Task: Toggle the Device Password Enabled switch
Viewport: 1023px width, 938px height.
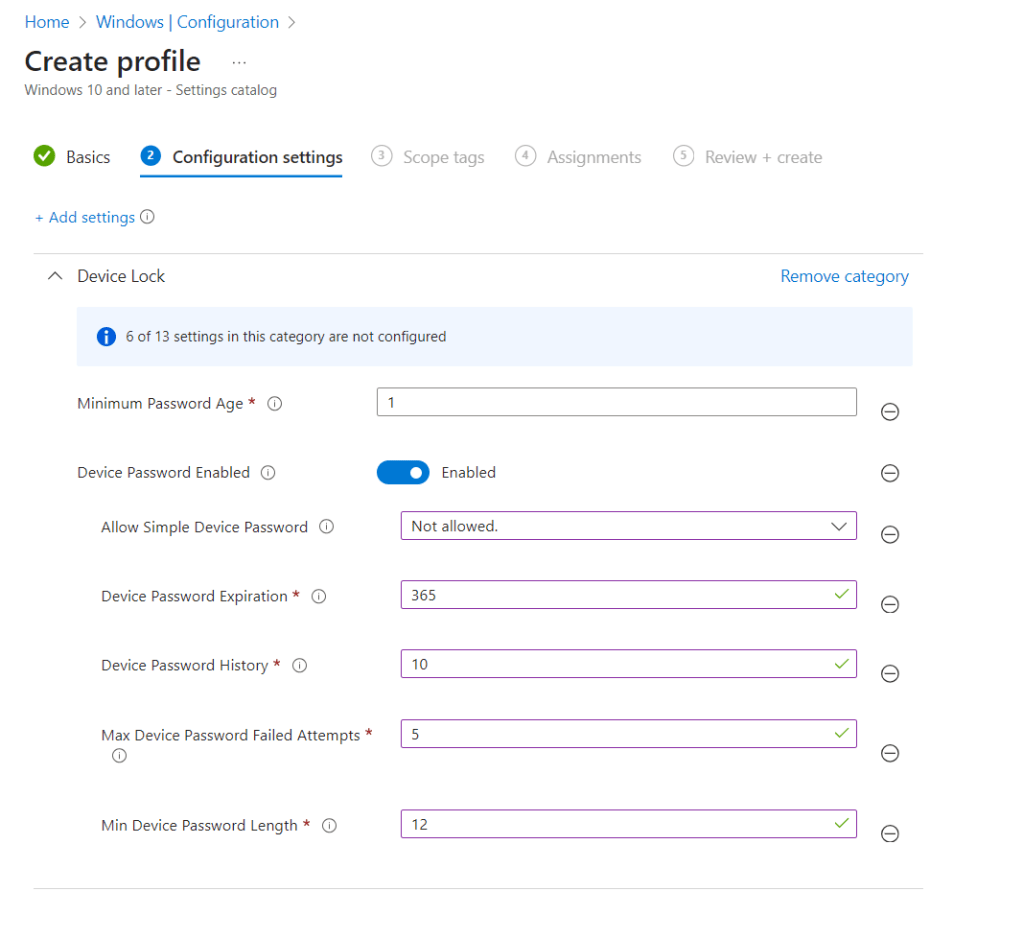Action: coord(403,472)
